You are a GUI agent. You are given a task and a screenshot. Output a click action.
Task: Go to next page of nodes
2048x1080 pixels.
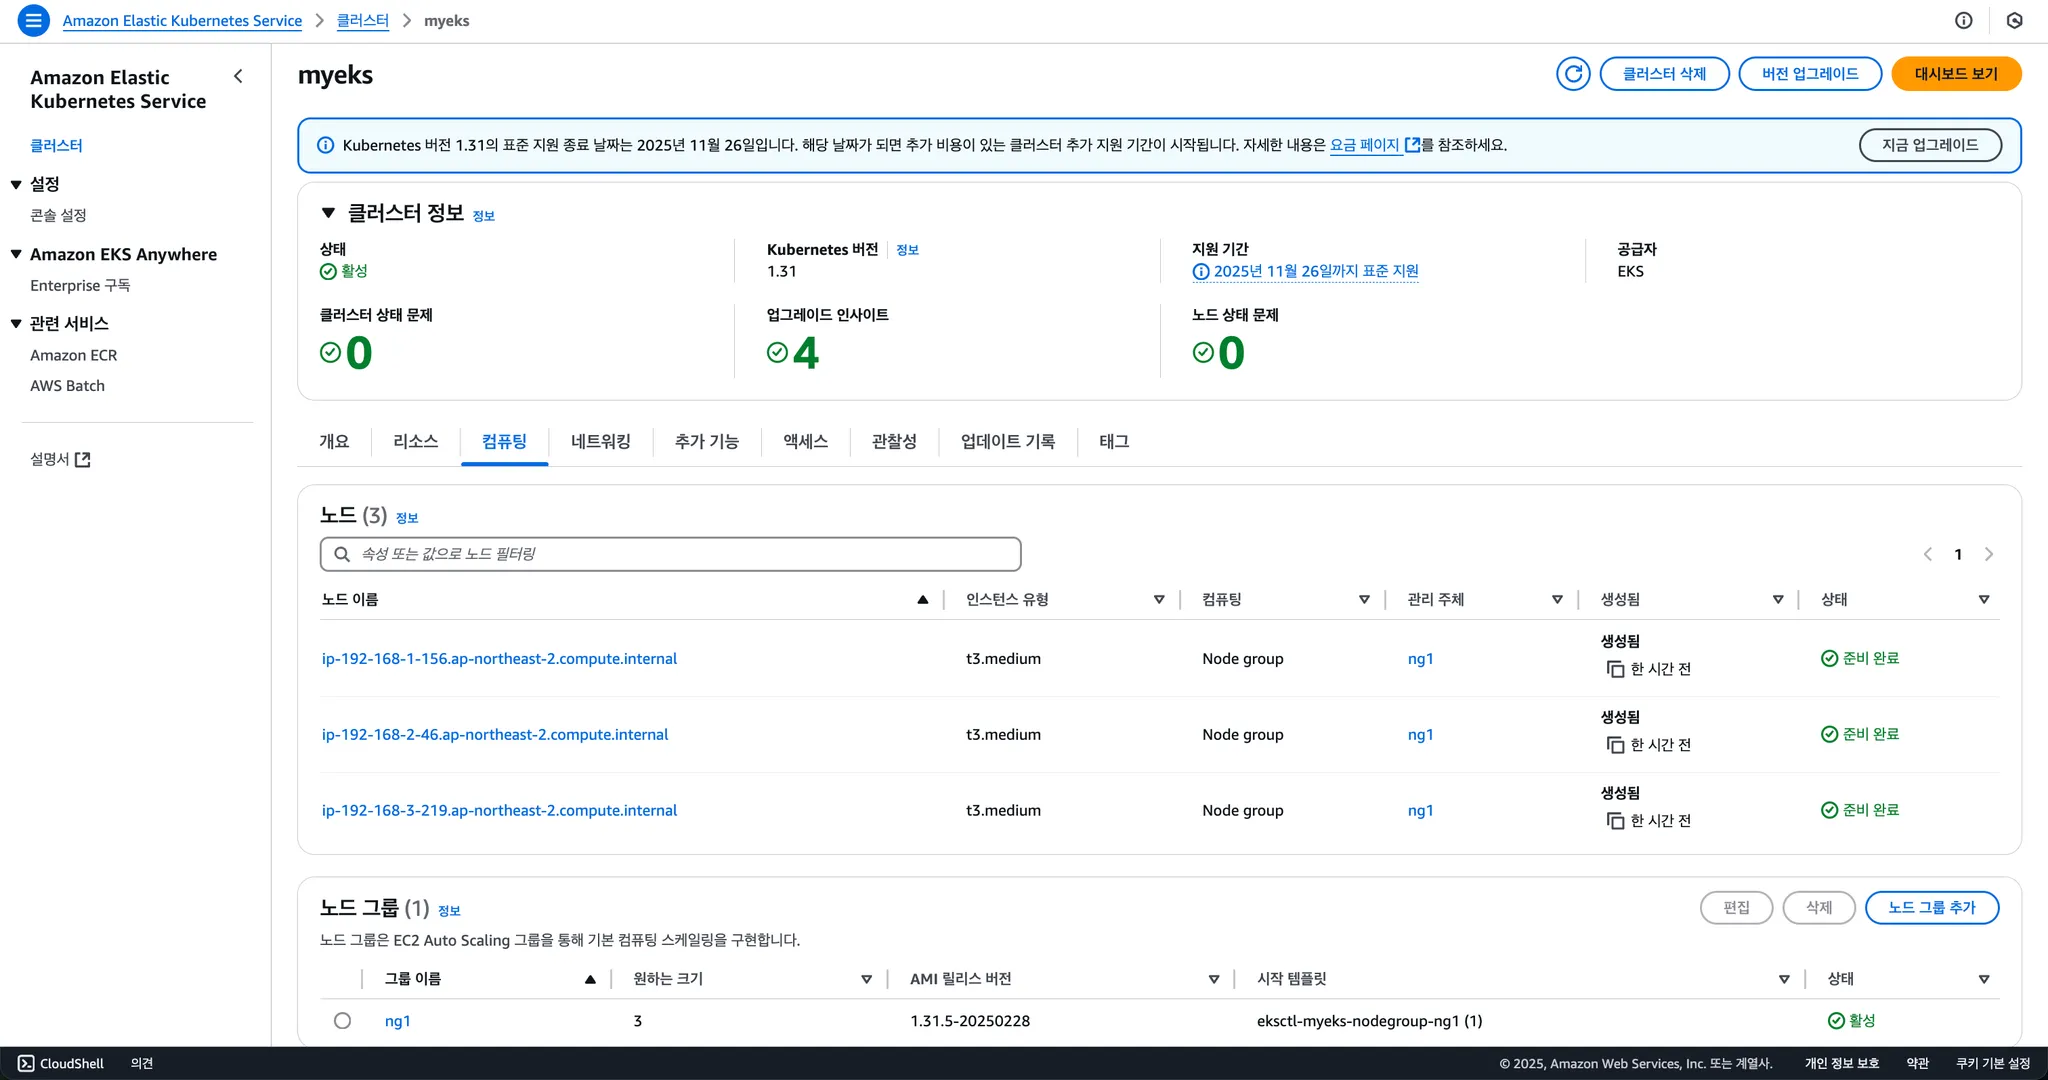coord(1989,554)
